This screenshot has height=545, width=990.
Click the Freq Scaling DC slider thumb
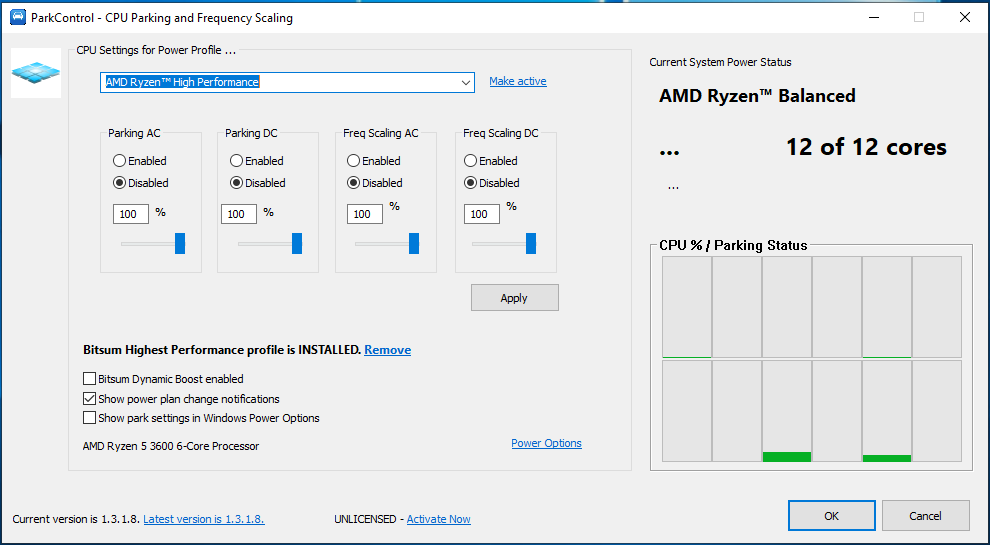[531, 243]
